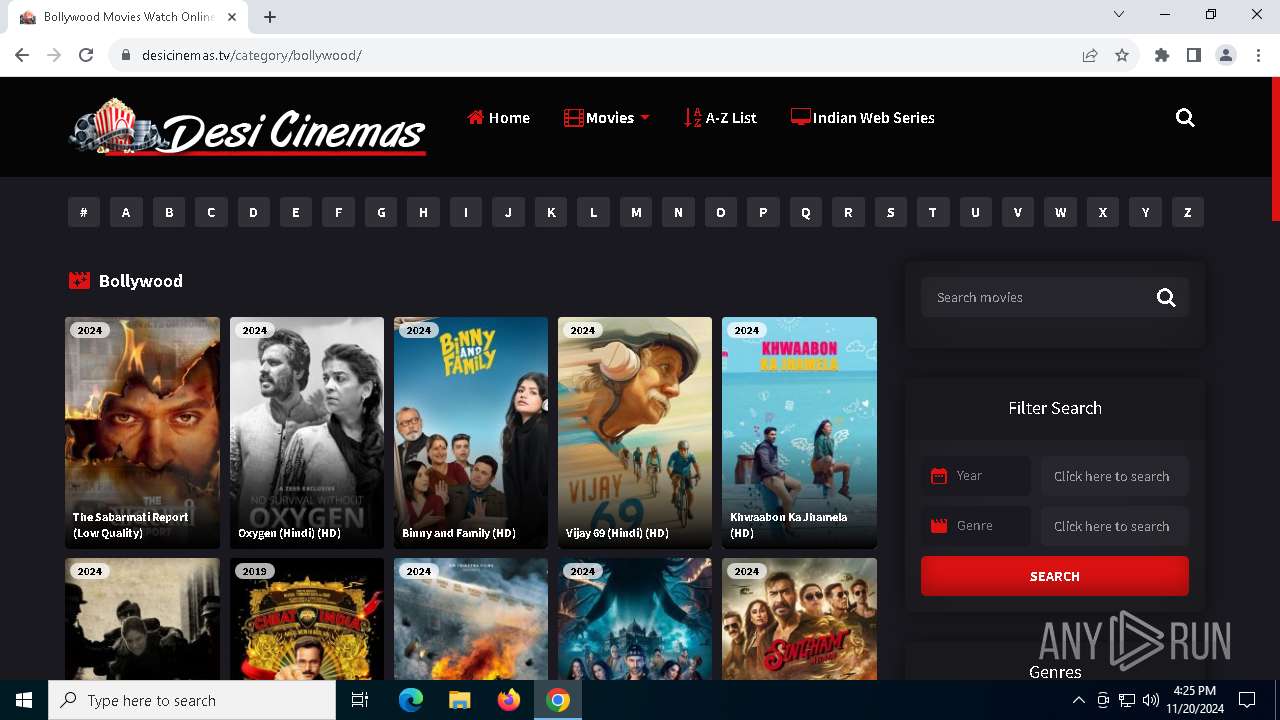
Task: Open The Sabarmati Report movie poster
Action: coord(142,433)
